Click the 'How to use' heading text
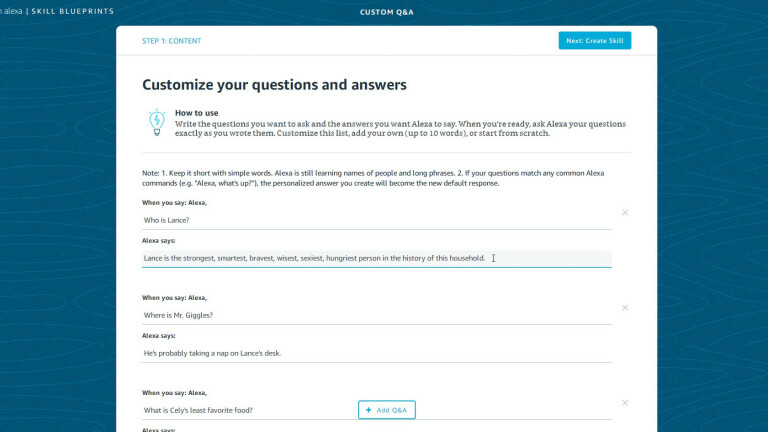Image resolution: width=768 pixels, height=432 pixels. (x=196, y=113)
